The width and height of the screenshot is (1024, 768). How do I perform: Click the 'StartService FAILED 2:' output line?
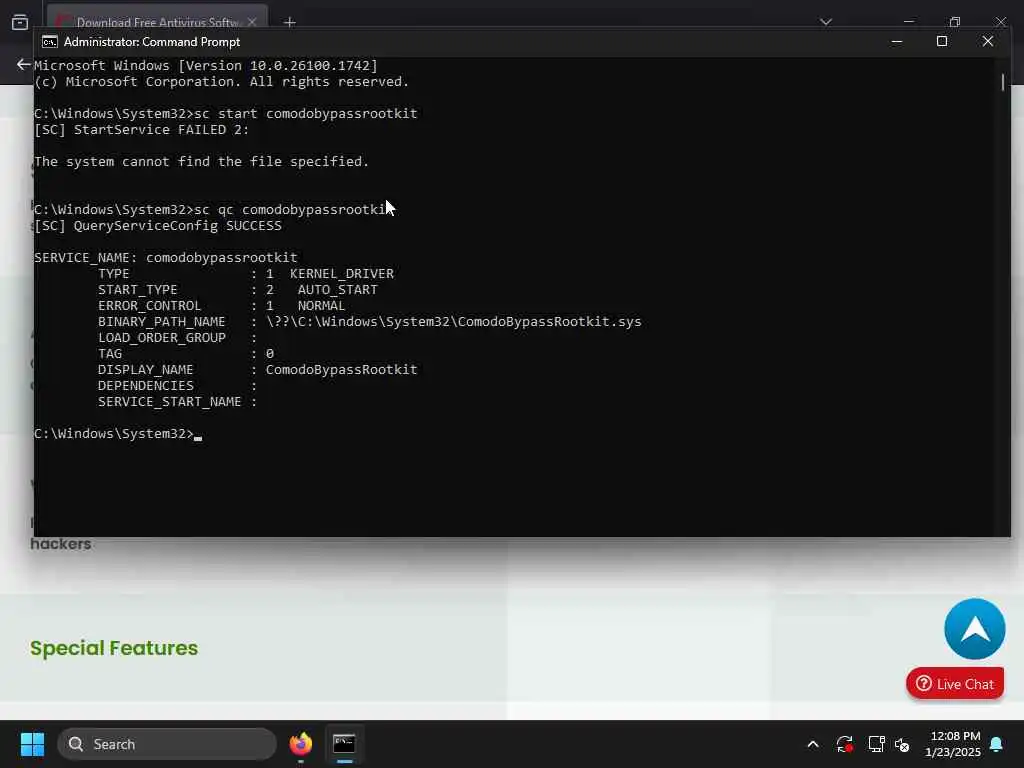(x=141, y=129)
